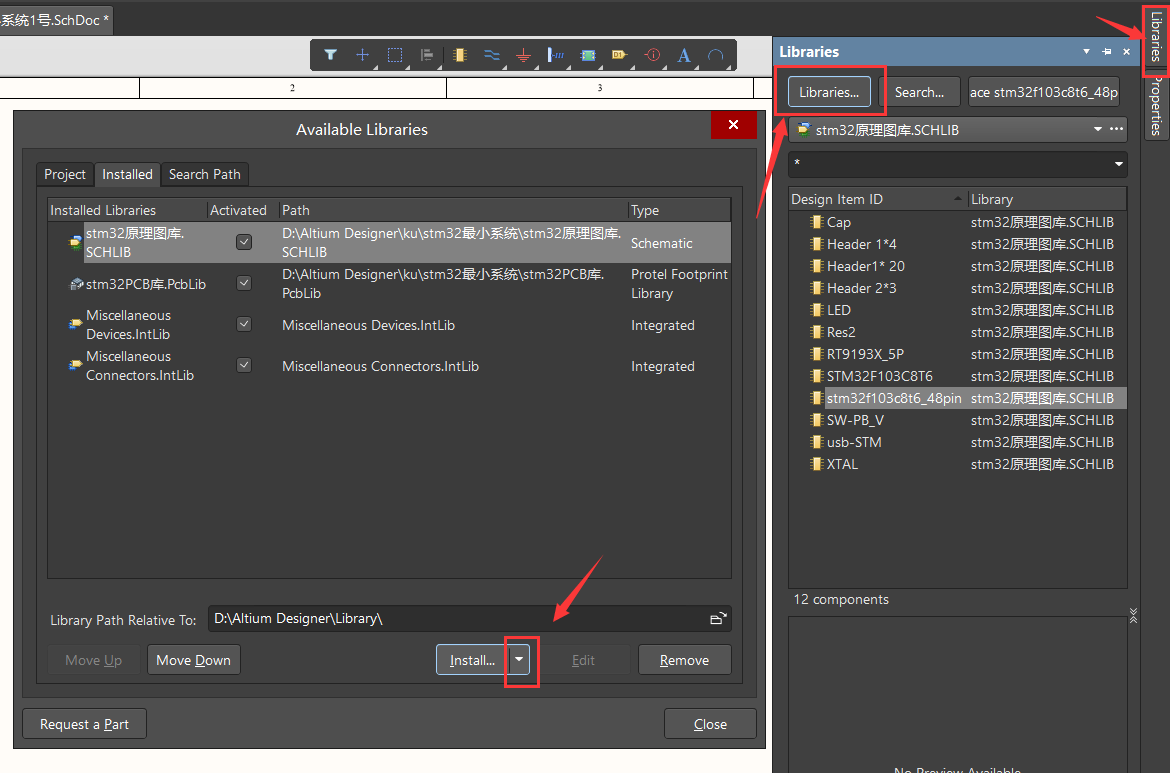1170x773 pixels.
Task: Click the stm32PCB库.PcbLib footprint icon
Action: 76,284
